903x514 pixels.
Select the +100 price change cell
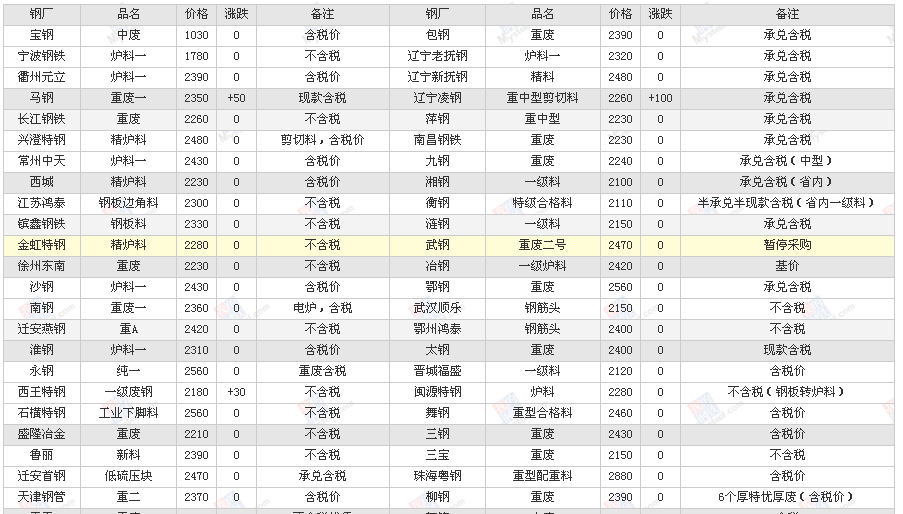(660, 98)
